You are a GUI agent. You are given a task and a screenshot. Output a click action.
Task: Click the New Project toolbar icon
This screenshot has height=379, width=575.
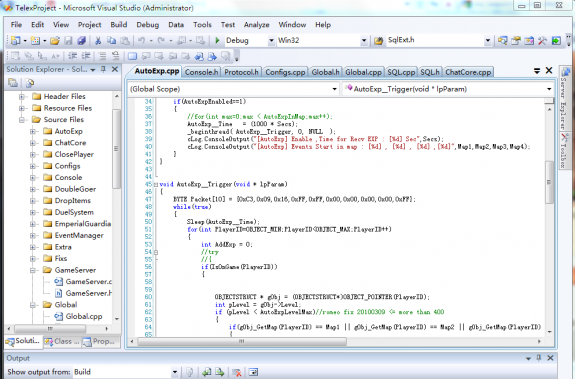click(15, 41)
